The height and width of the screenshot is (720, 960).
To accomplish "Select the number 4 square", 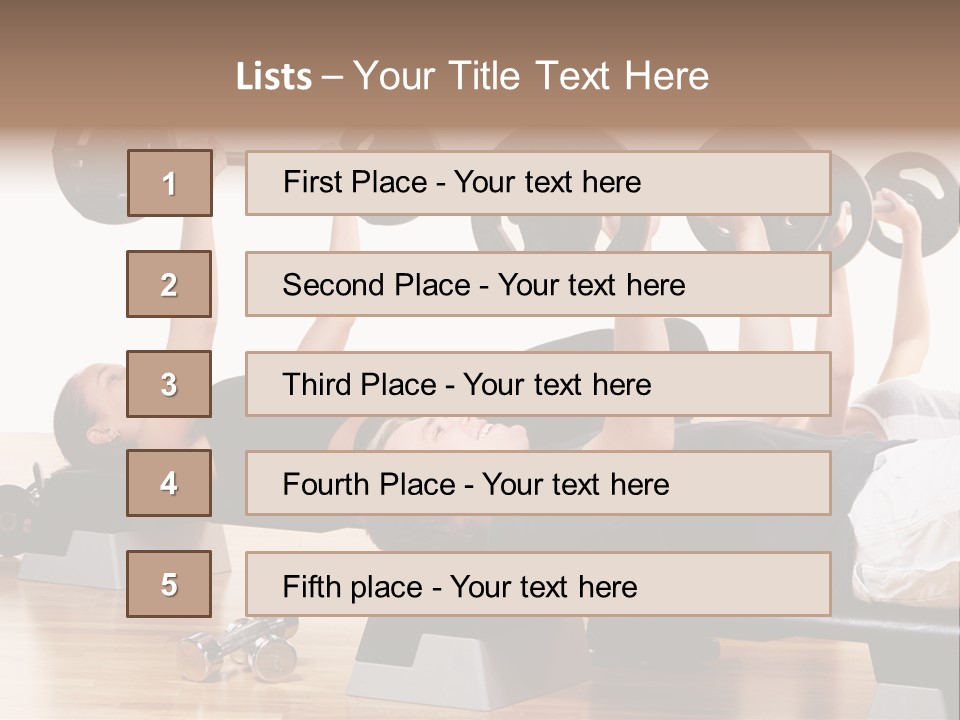I will pos(169,483).
